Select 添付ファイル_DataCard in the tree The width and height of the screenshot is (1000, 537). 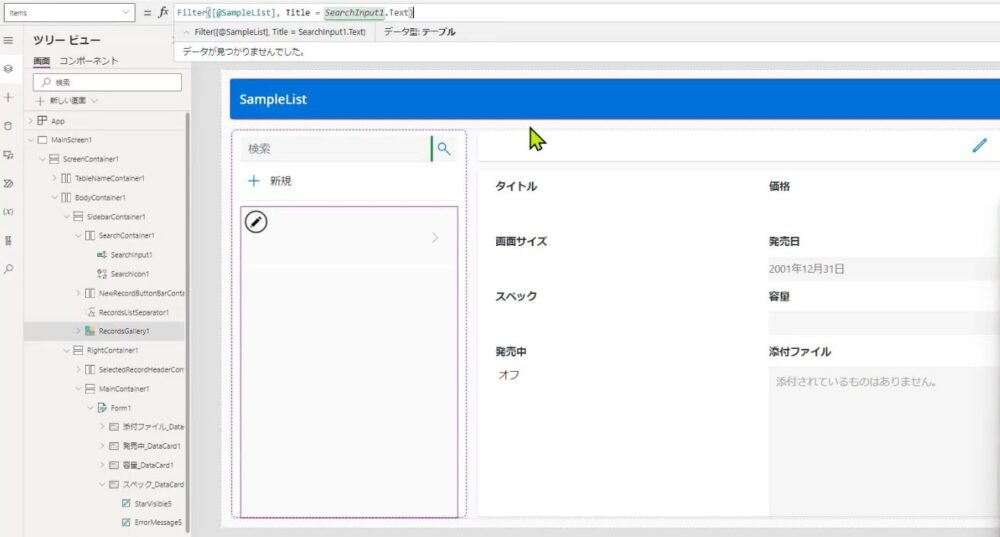coord(153,427)
